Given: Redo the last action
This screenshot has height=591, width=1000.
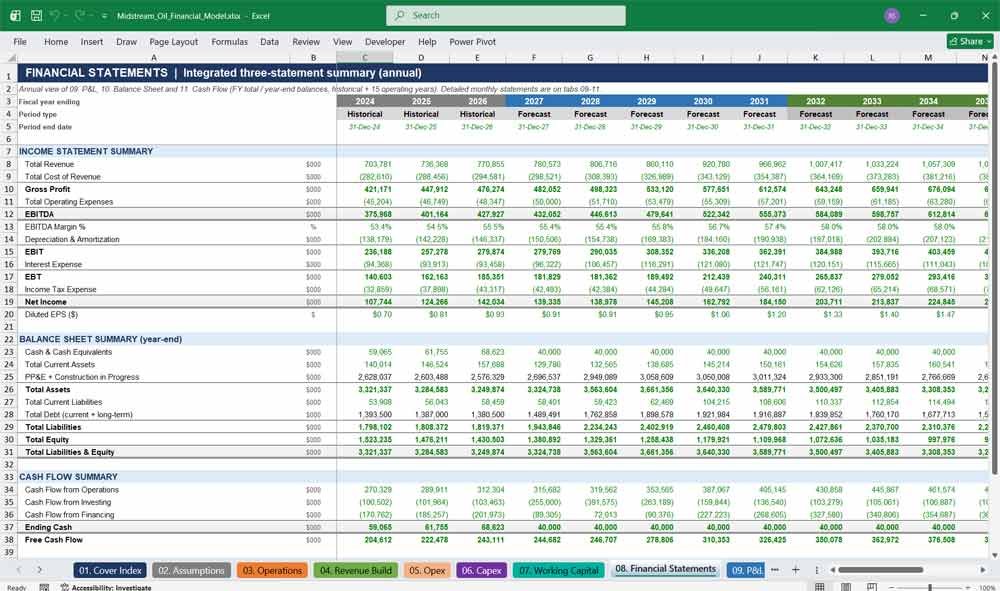Looking at the screenshot, I should pos(80,15).
